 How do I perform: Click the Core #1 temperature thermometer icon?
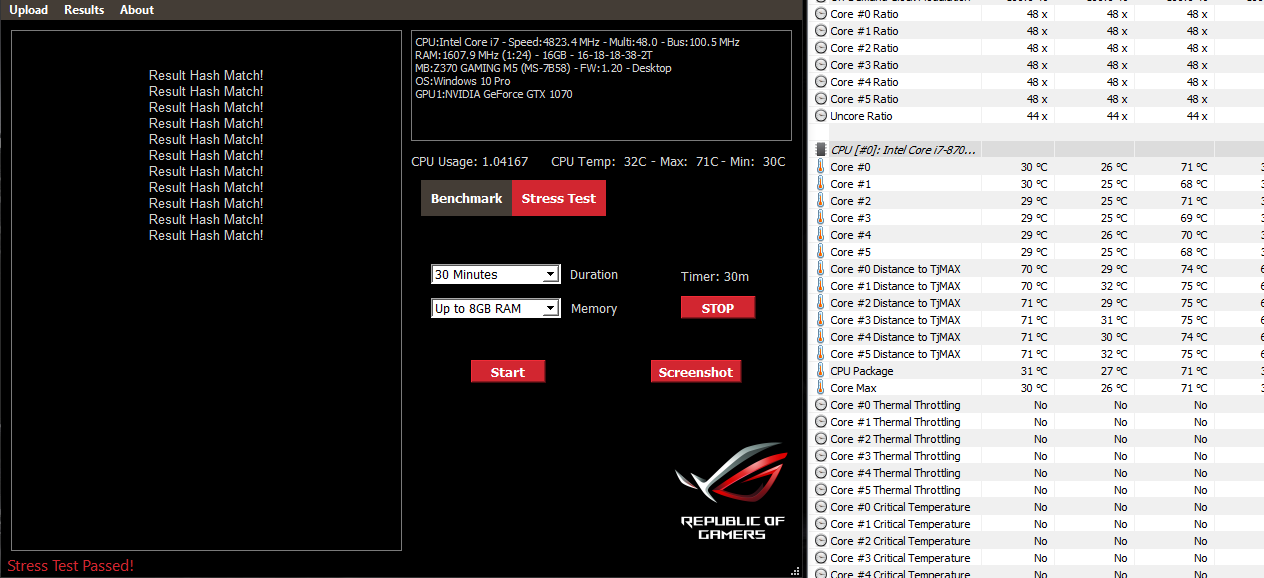tap(821, 184)
